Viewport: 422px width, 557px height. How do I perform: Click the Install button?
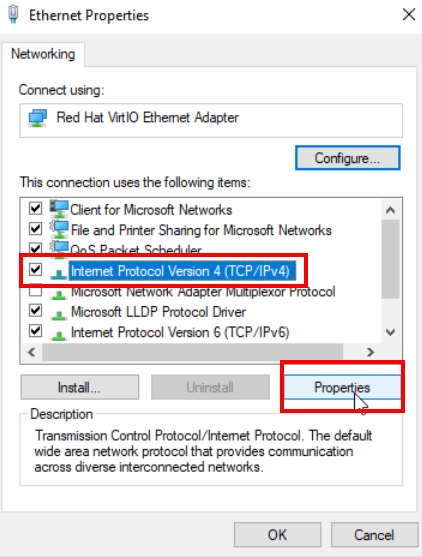pos(80,387)
